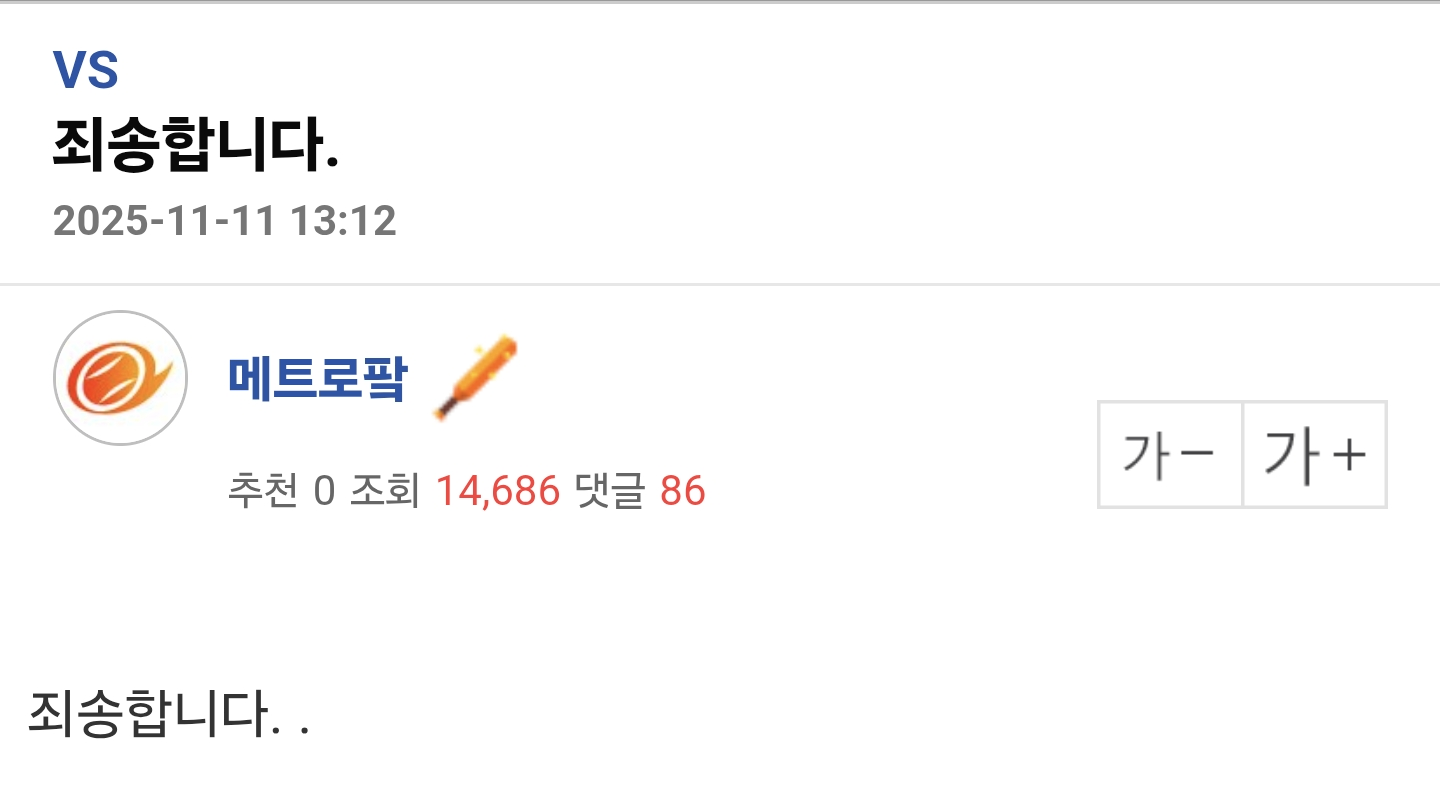Viewport: 1440px width, 804px height.
Task: Click the red comment count 86
Action: tap(683, 491)
